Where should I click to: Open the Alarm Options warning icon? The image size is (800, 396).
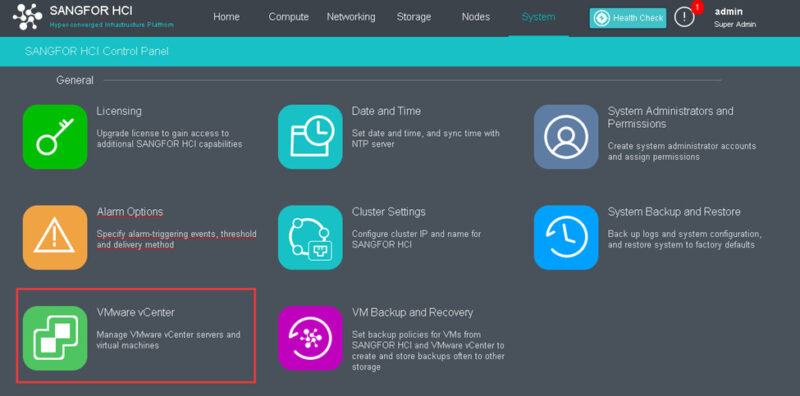(55, 237)
